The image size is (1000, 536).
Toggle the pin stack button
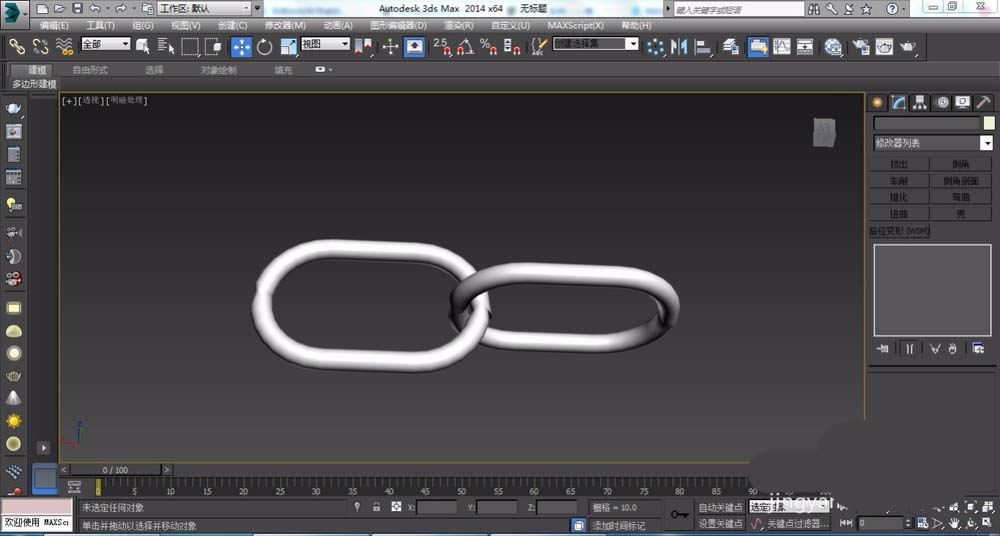click(883, 348)
